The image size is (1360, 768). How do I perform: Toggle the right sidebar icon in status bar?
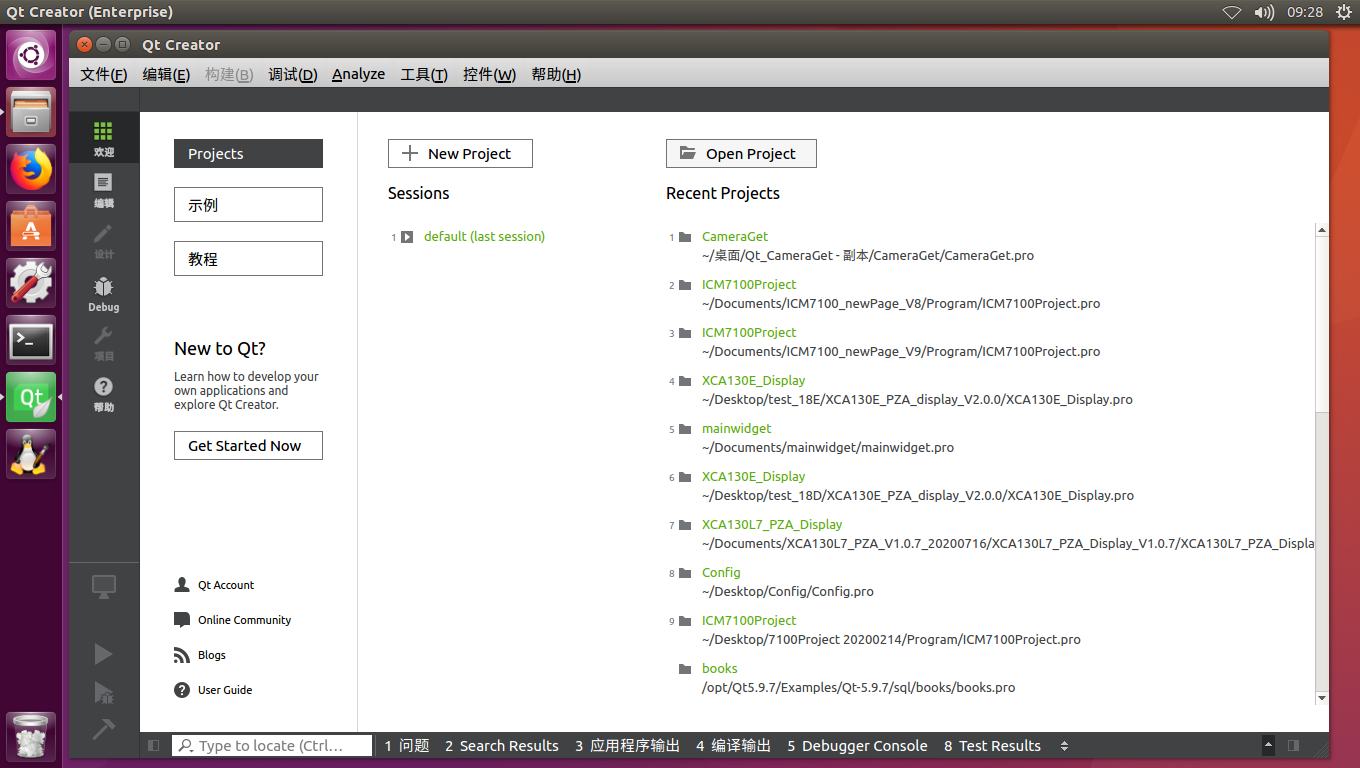[1294, 746]
